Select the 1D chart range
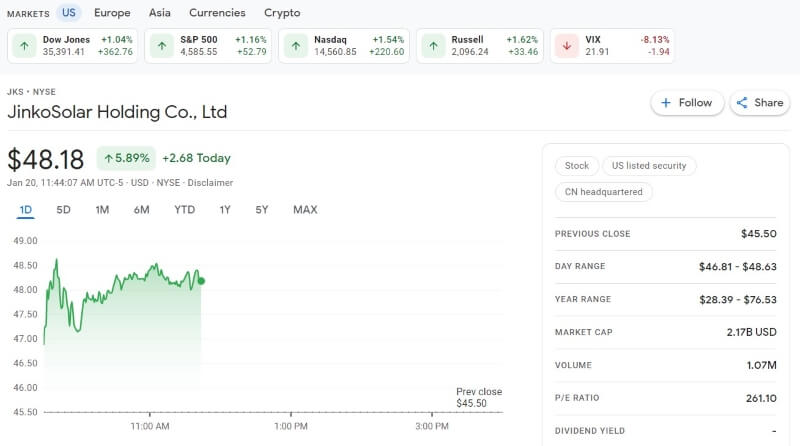Viewport: 800px width, 446px height. (x=26, y=210)
